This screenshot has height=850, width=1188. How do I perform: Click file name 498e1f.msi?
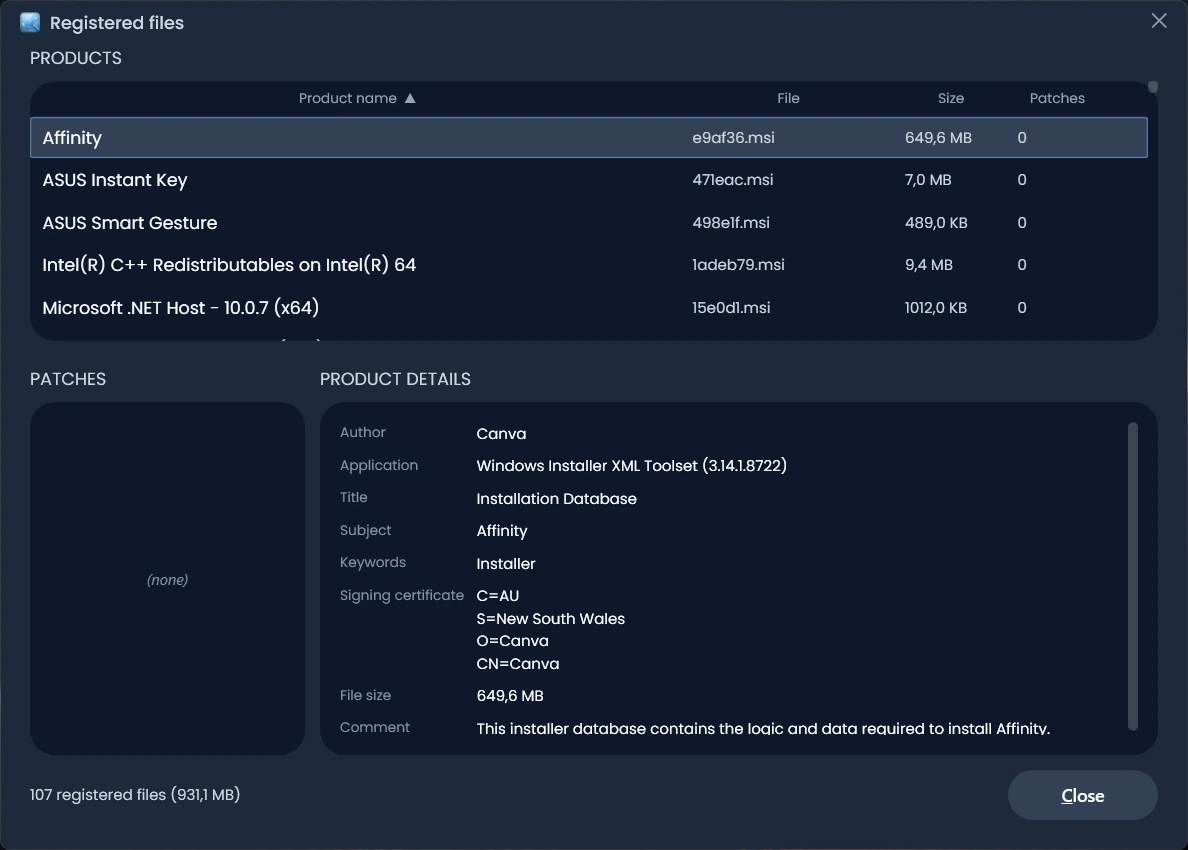click(730, 223)
